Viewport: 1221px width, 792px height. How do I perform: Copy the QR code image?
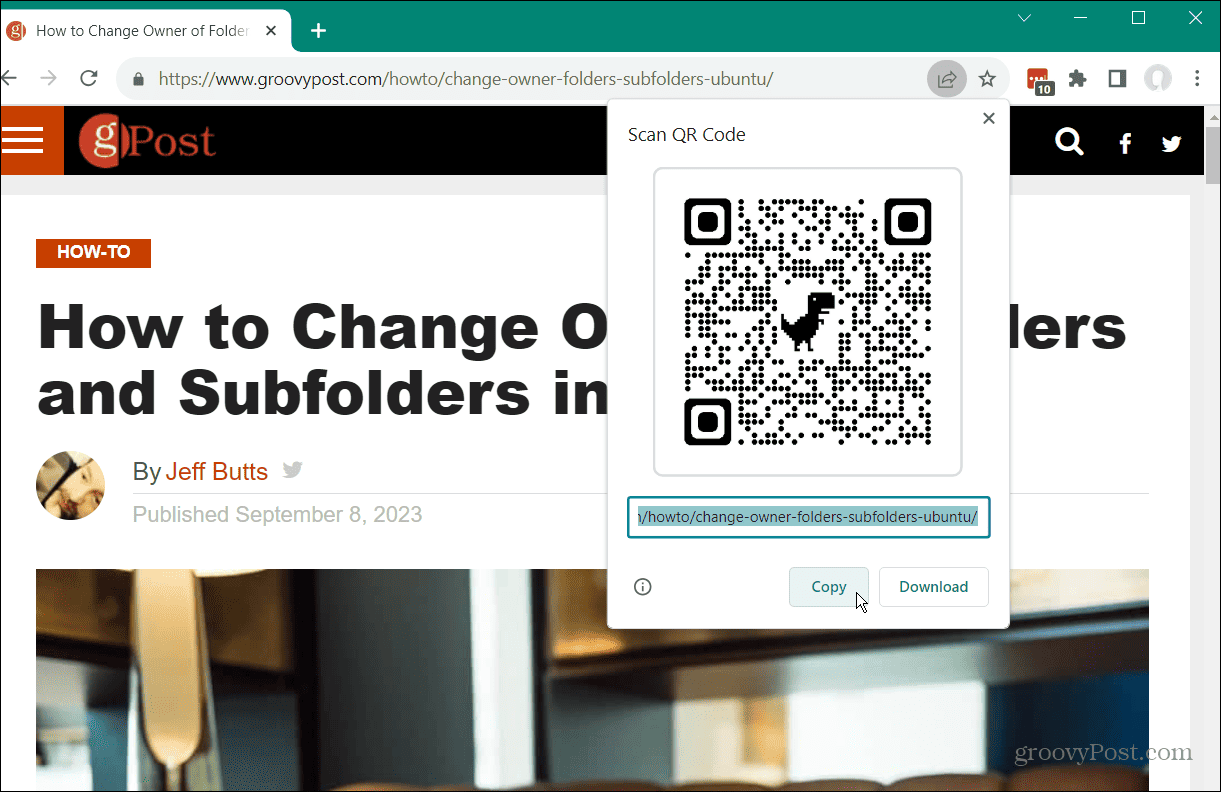click(x=828, y=587)
